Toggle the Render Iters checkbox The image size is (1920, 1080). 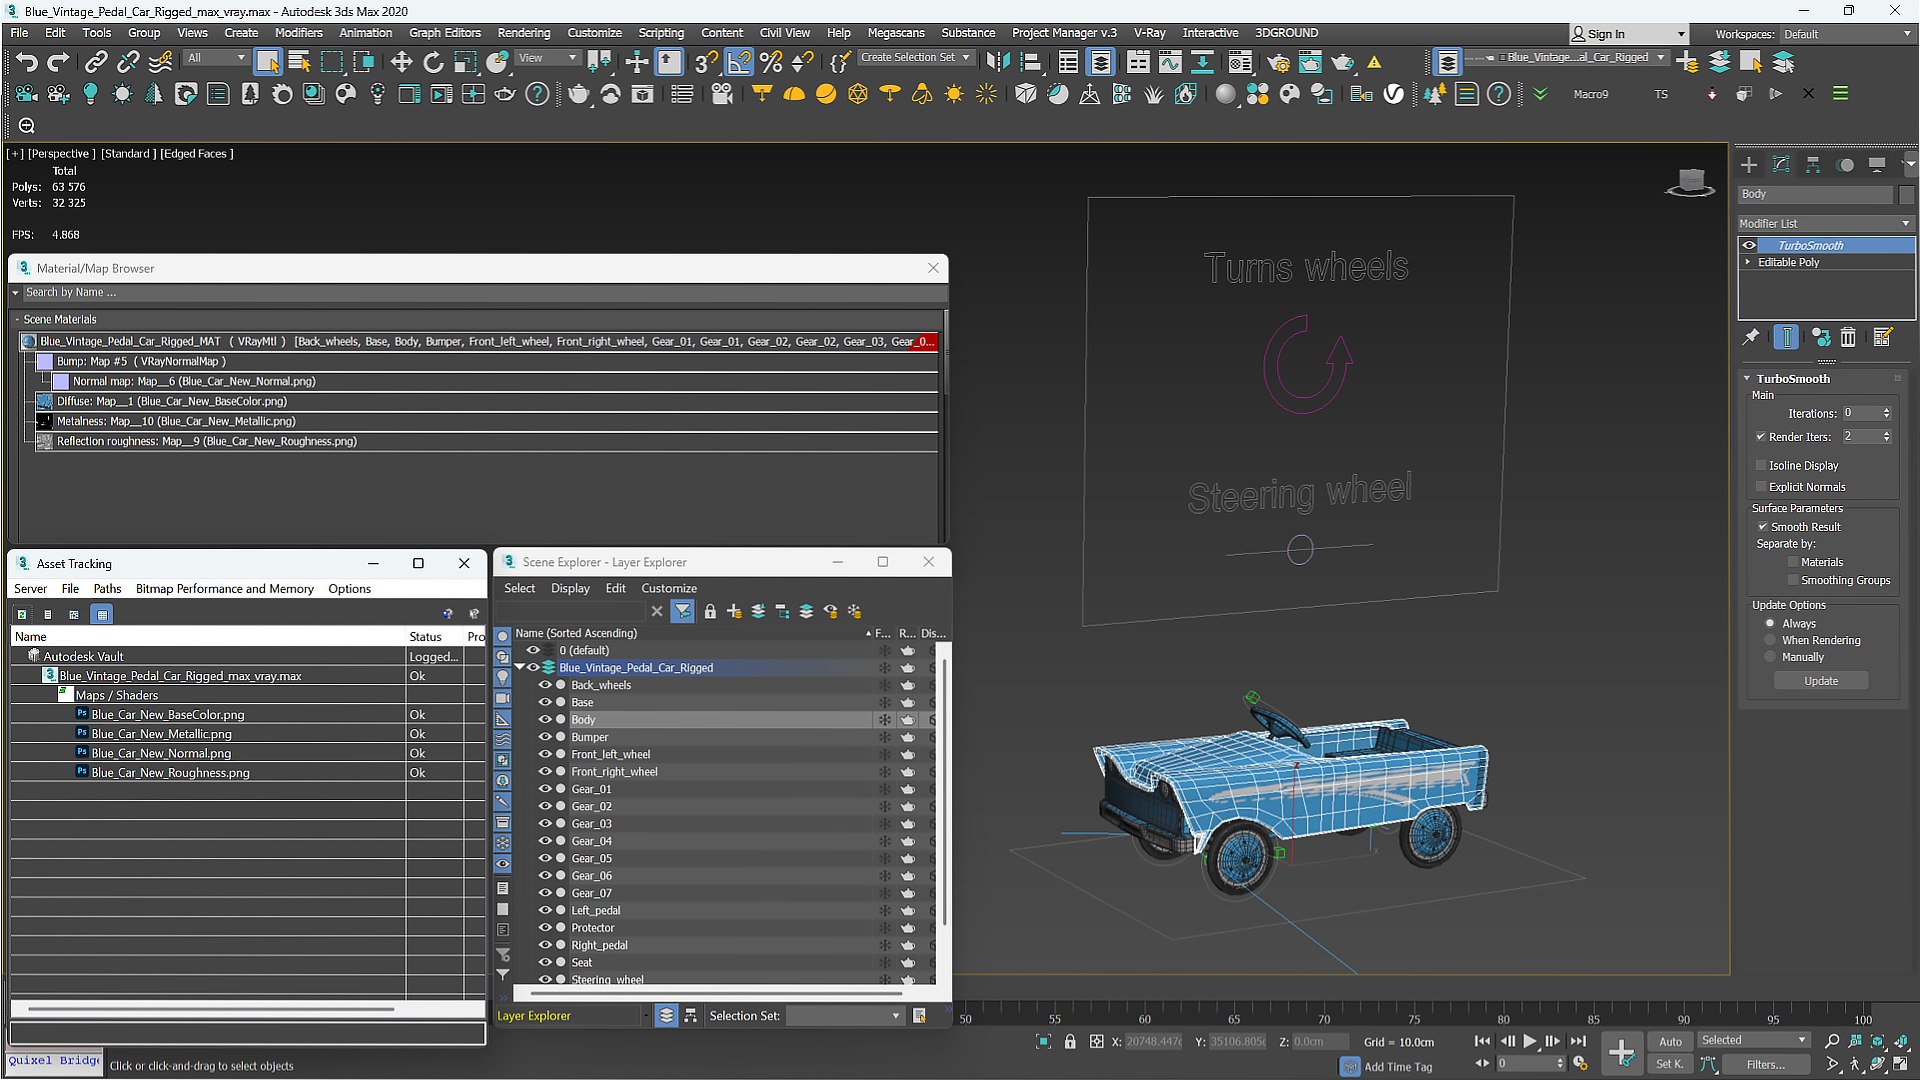[x=1760, y=437]
